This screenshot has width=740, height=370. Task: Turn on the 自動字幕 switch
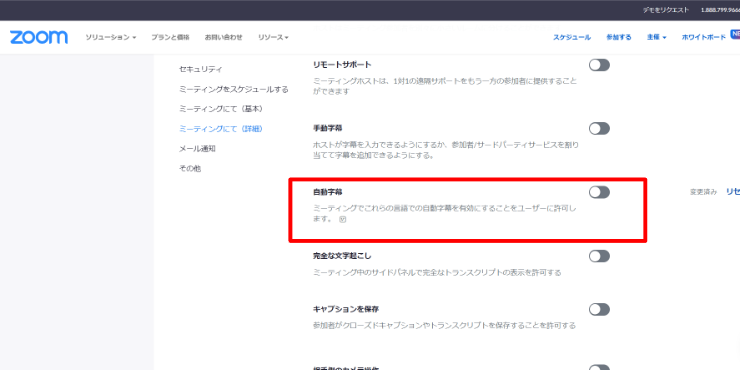pos(599,192)
